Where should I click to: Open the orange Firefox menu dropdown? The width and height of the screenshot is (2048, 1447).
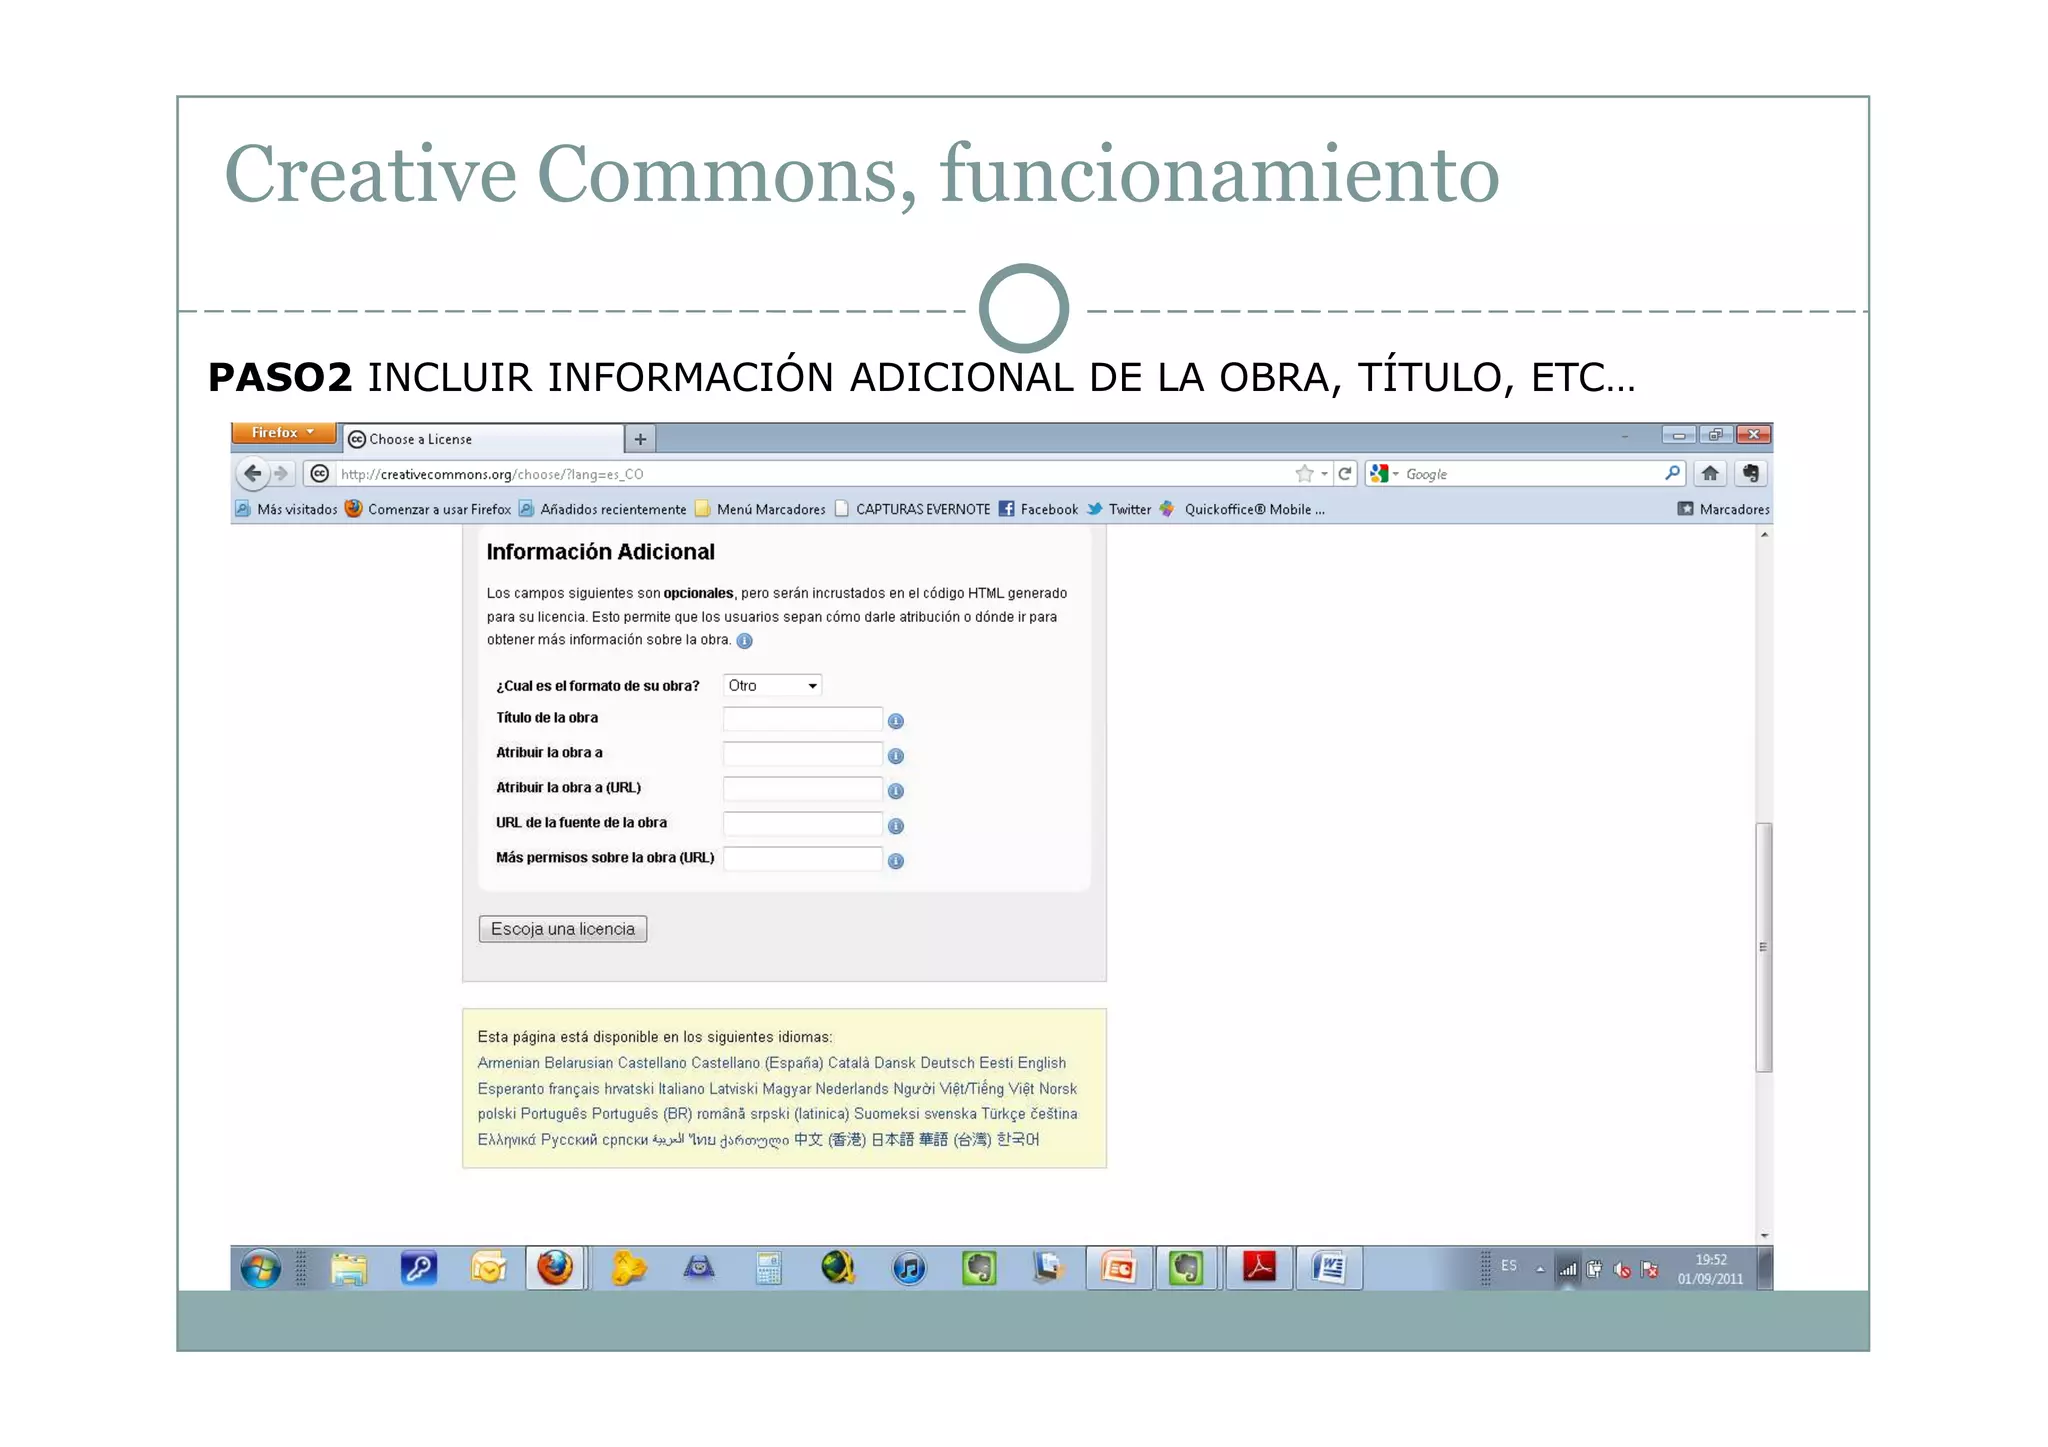pyautogui.click(x=283, y=432)
